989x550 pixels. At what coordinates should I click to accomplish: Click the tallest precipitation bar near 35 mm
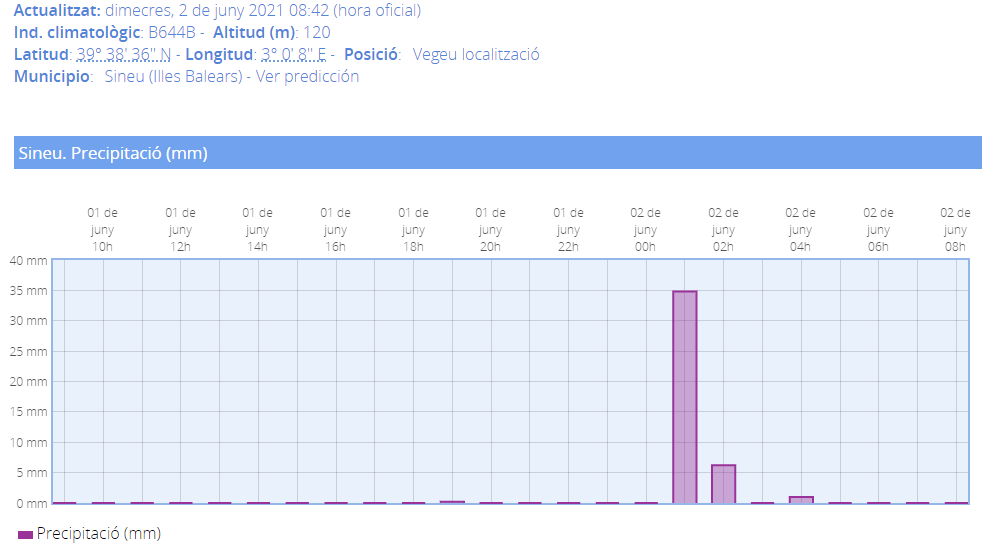[x=684, y=397]
